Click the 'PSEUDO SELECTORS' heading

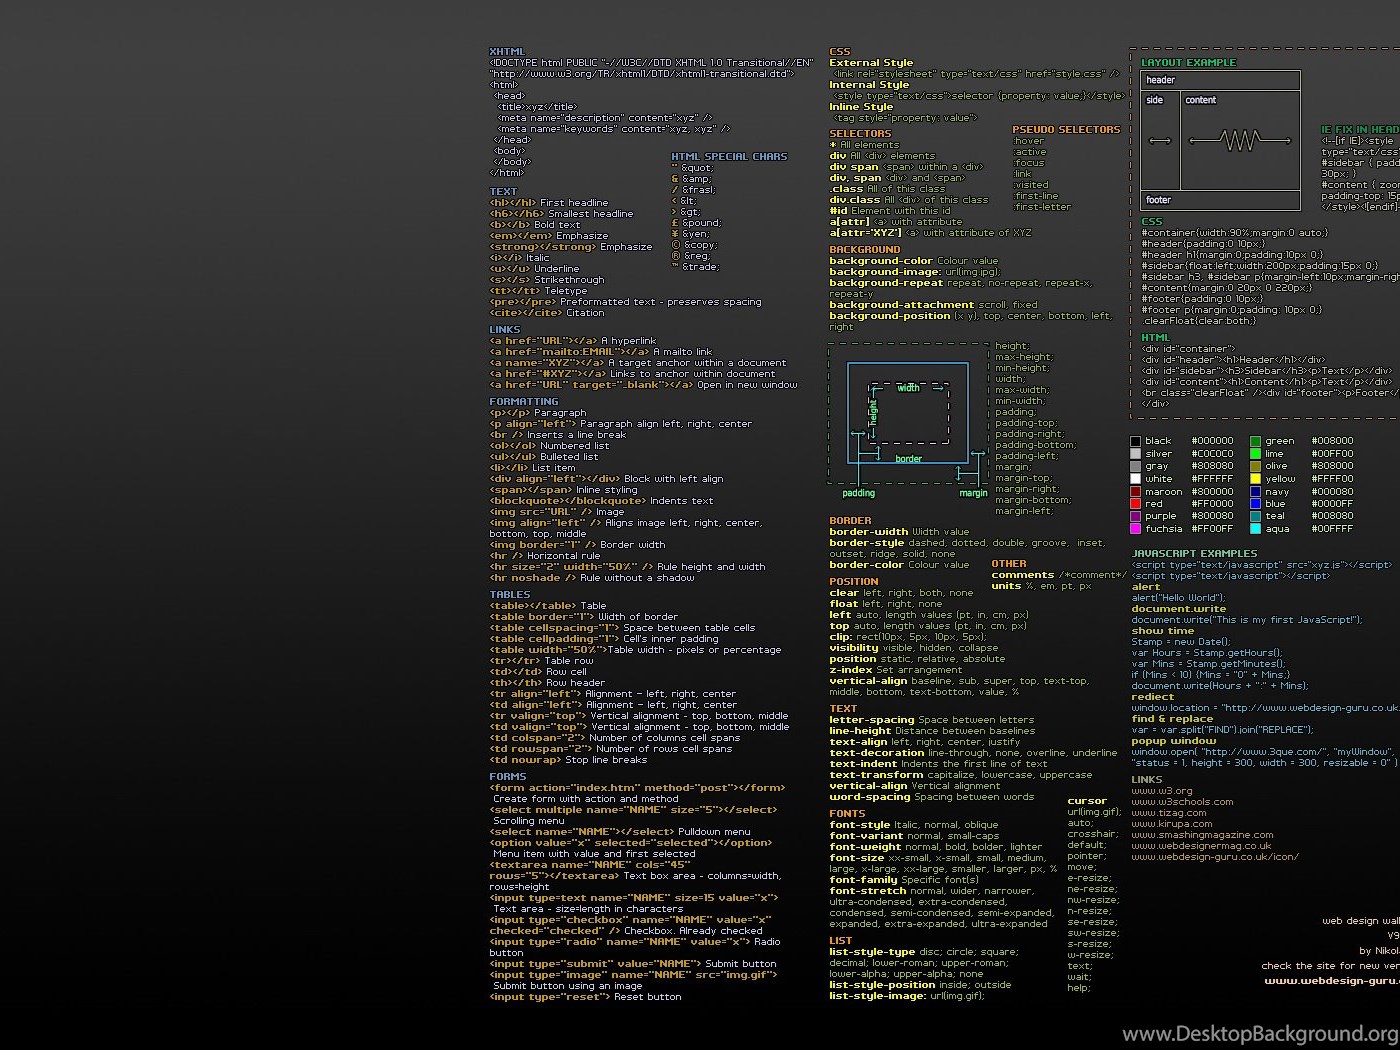coord(1066,130)
